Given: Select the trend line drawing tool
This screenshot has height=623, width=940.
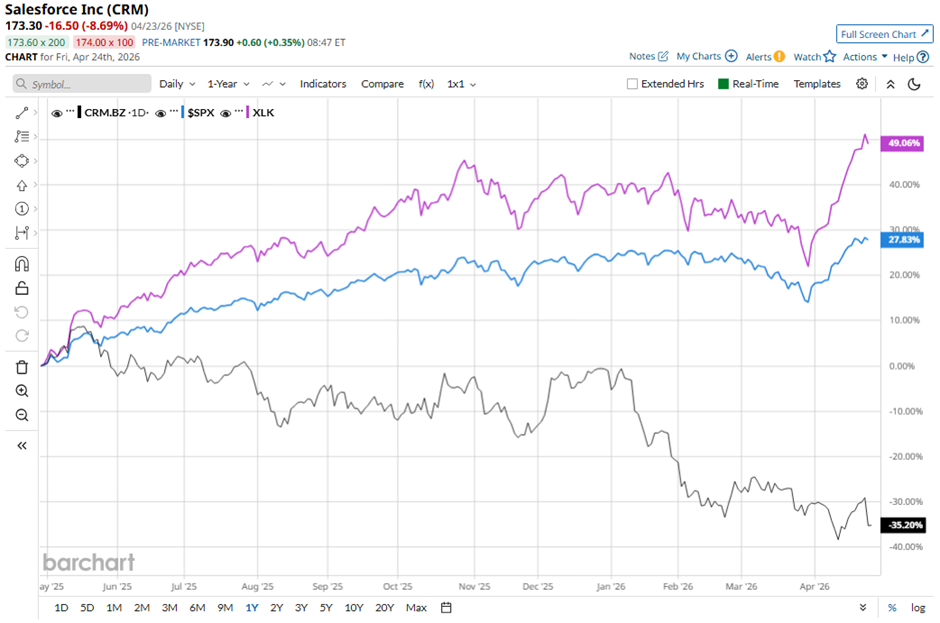Looking at the screenshot, I should (22, 113).
